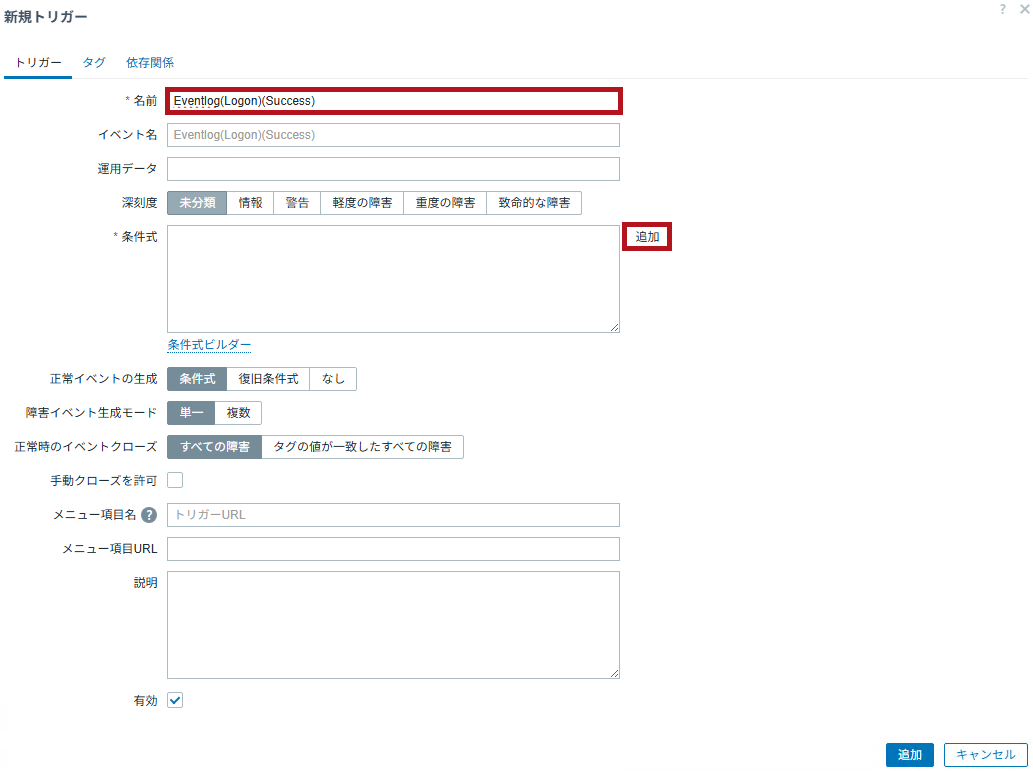Close the new trigger dialog with X
The width and height of the screenshot is (1033, 771).
pyautogui.click(x=1023, y=9)
